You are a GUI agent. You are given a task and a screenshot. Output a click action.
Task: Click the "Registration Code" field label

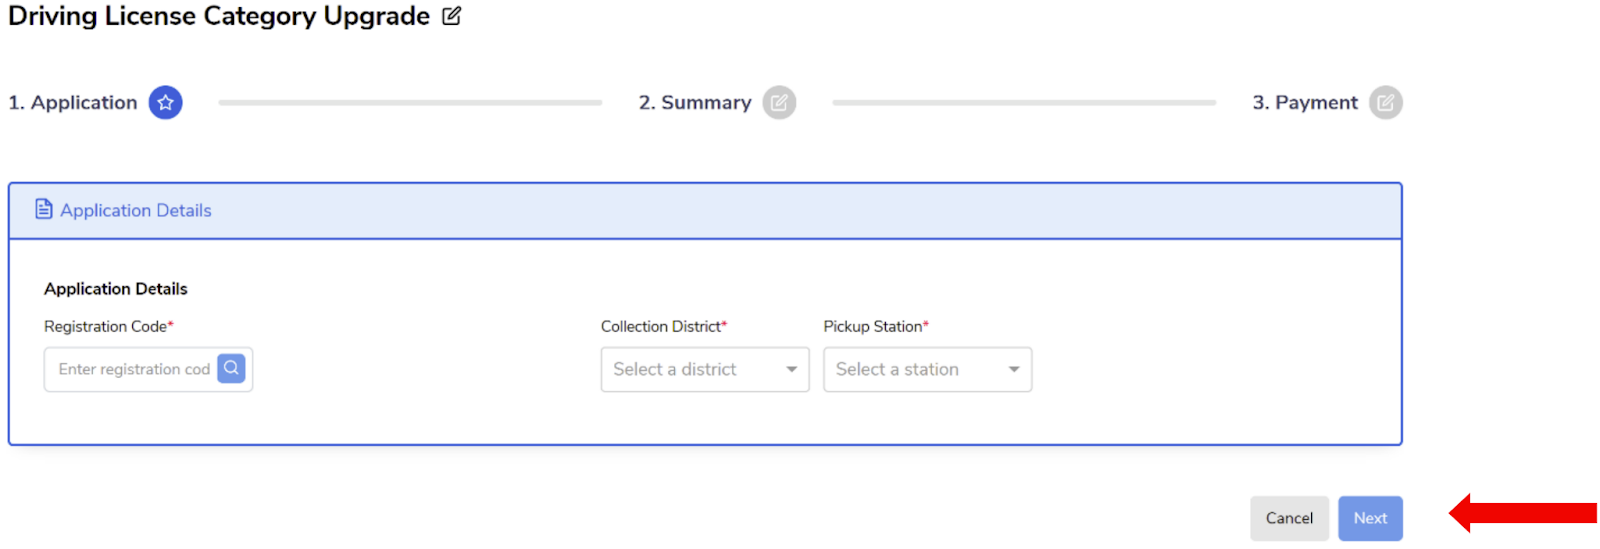[106, 326]
